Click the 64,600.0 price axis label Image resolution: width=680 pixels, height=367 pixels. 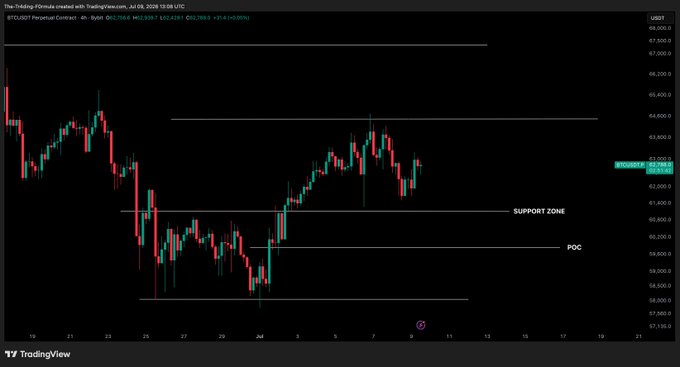[660, 116]
